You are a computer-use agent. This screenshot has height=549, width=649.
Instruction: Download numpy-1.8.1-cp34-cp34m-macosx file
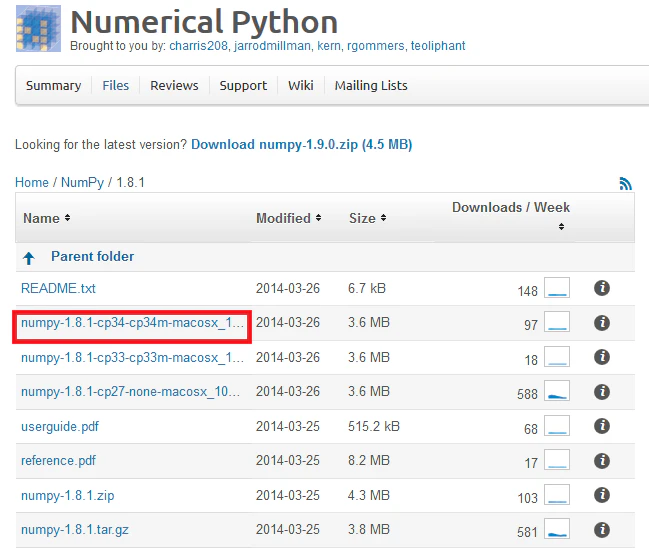click(132, 323)
